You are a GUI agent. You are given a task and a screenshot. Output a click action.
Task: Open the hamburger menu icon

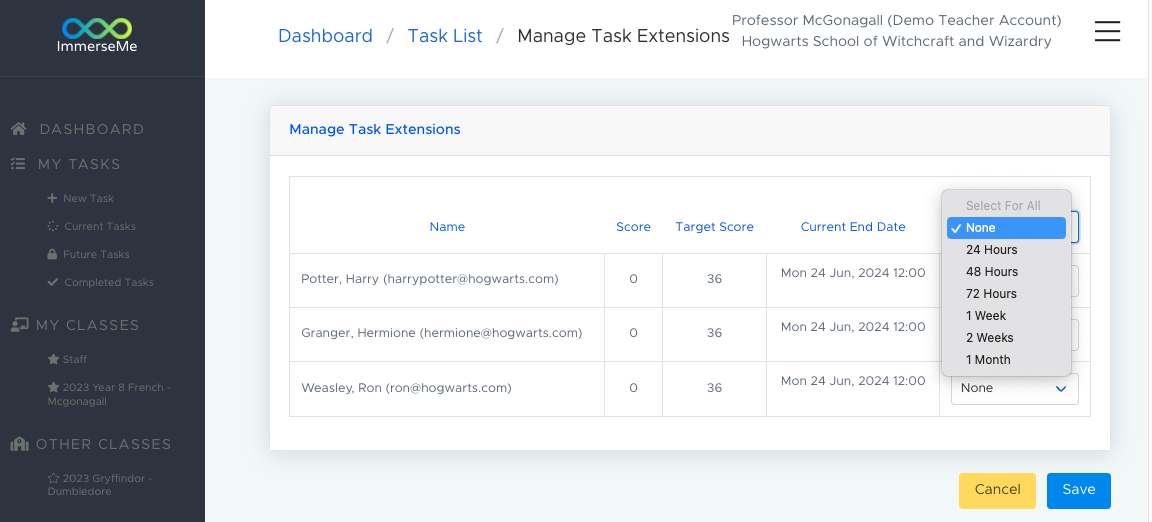(1106, 31)
